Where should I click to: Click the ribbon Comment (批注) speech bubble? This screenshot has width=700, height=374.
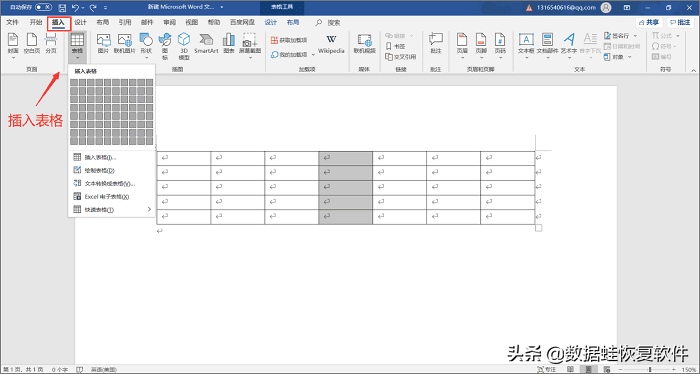436,44
